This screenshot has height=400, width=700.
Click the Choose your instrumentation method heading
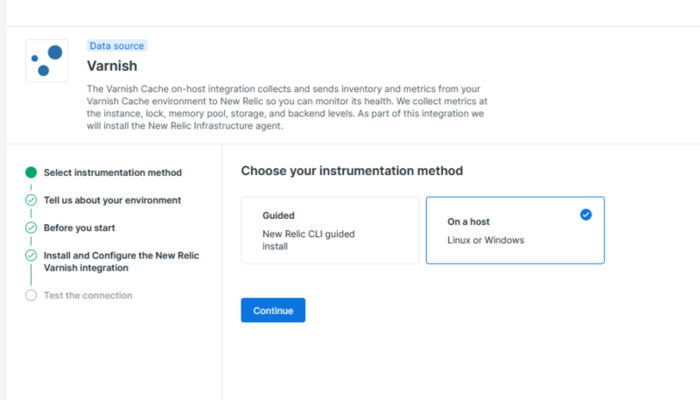[352, 171]
